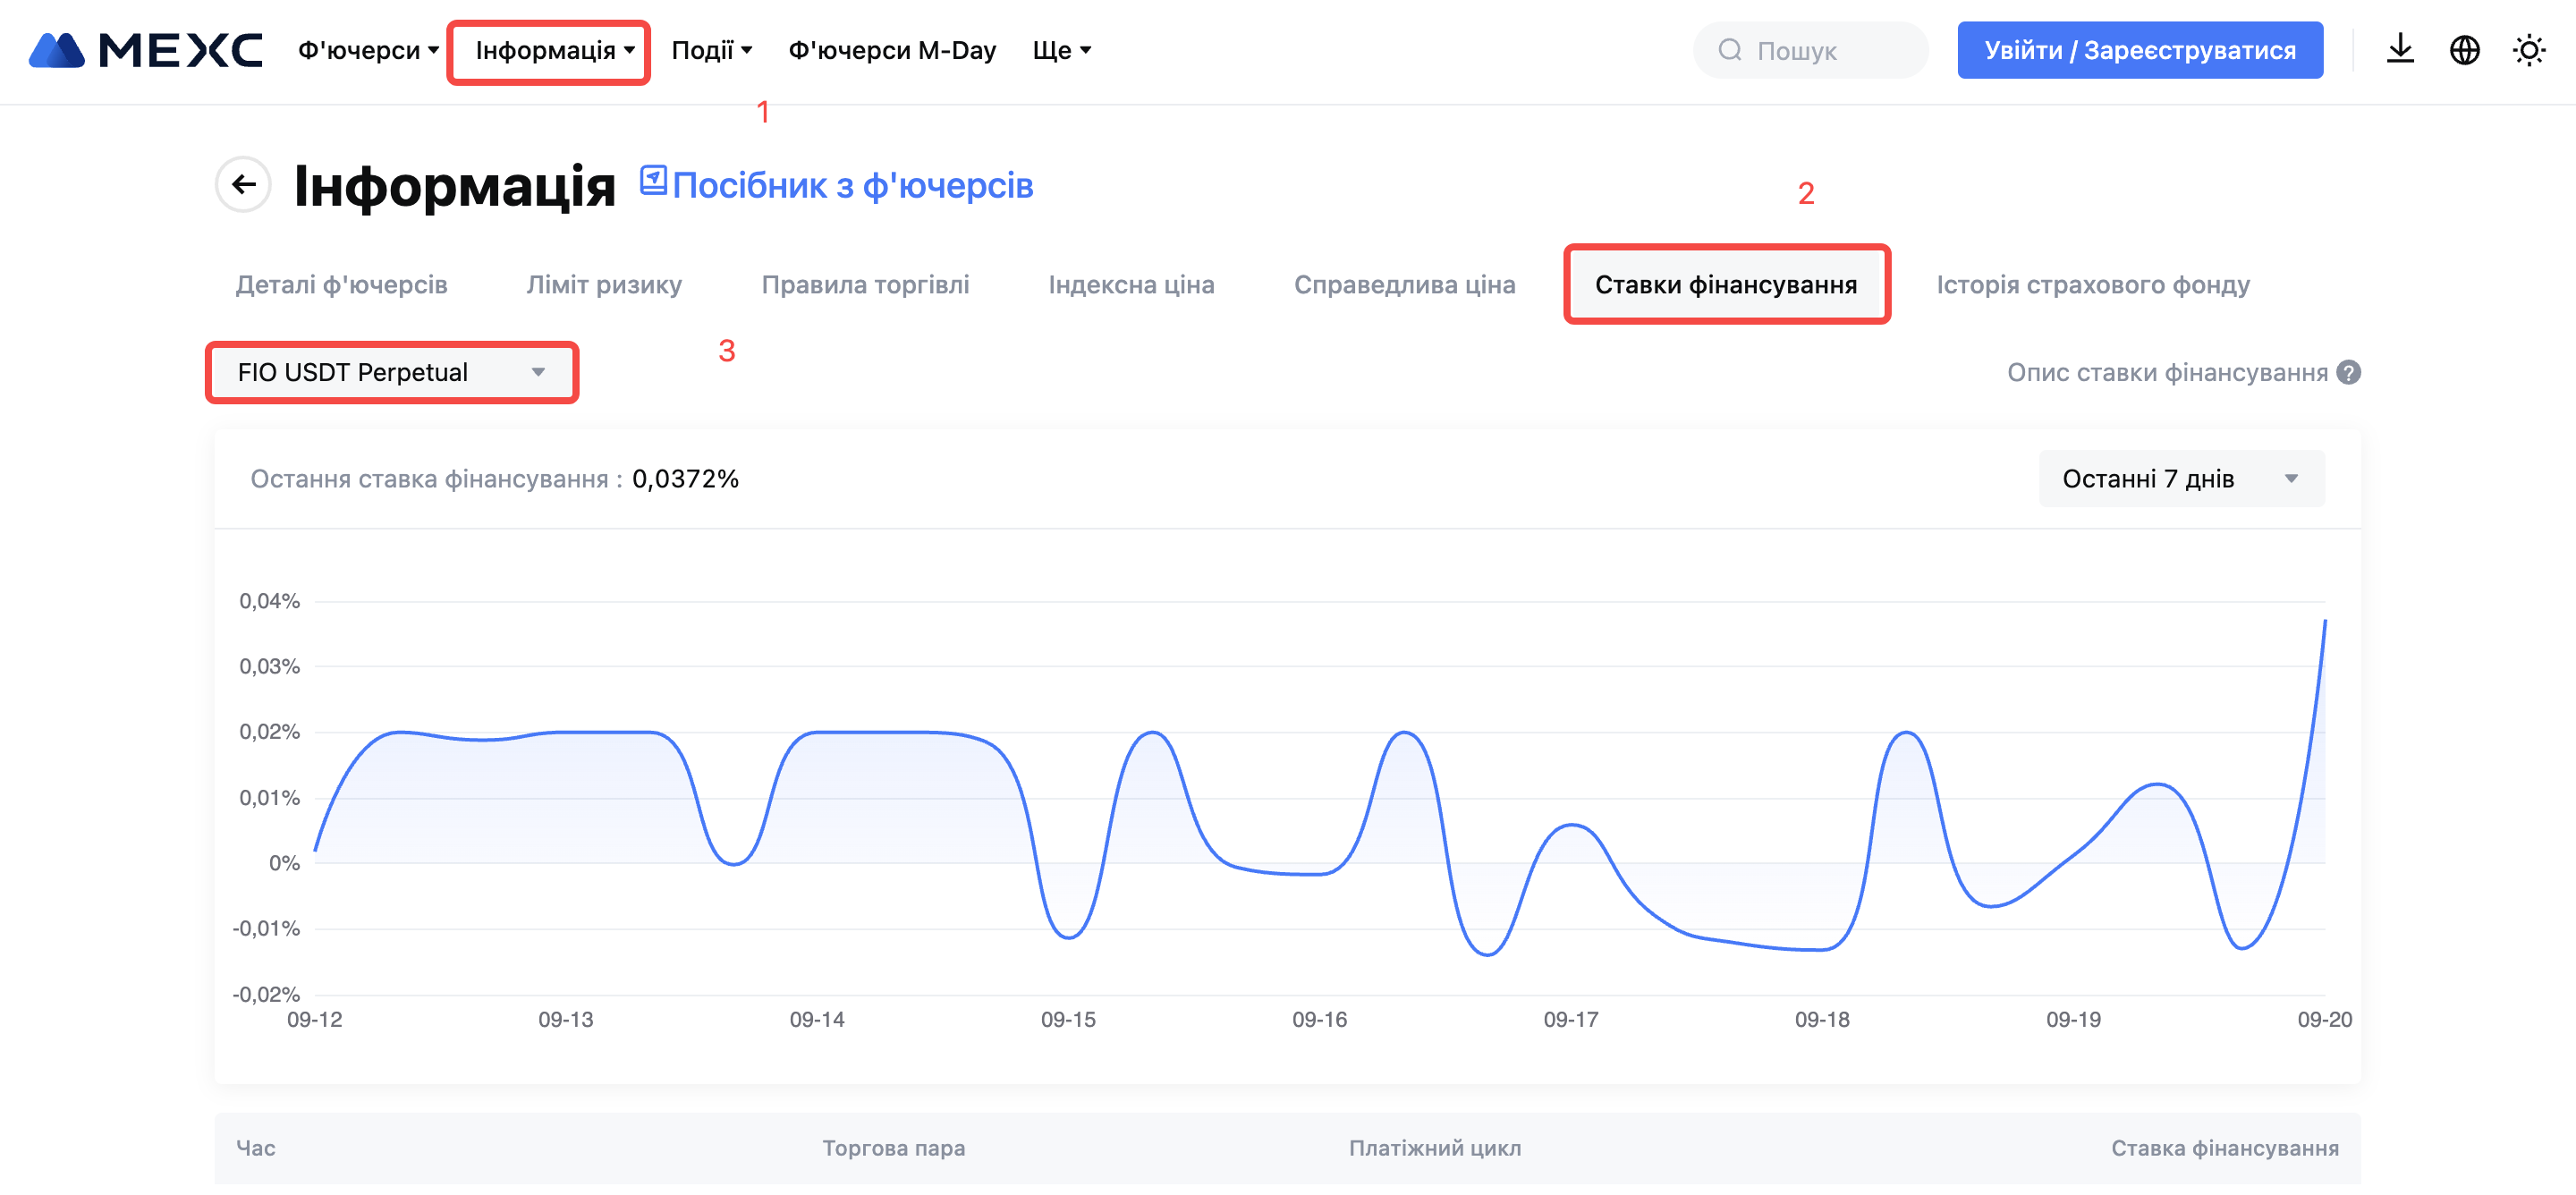Click the chart peak at 09-20
This screenshot has height=1195, width=2576.
pyautogui.click(x=2324, y=622)
